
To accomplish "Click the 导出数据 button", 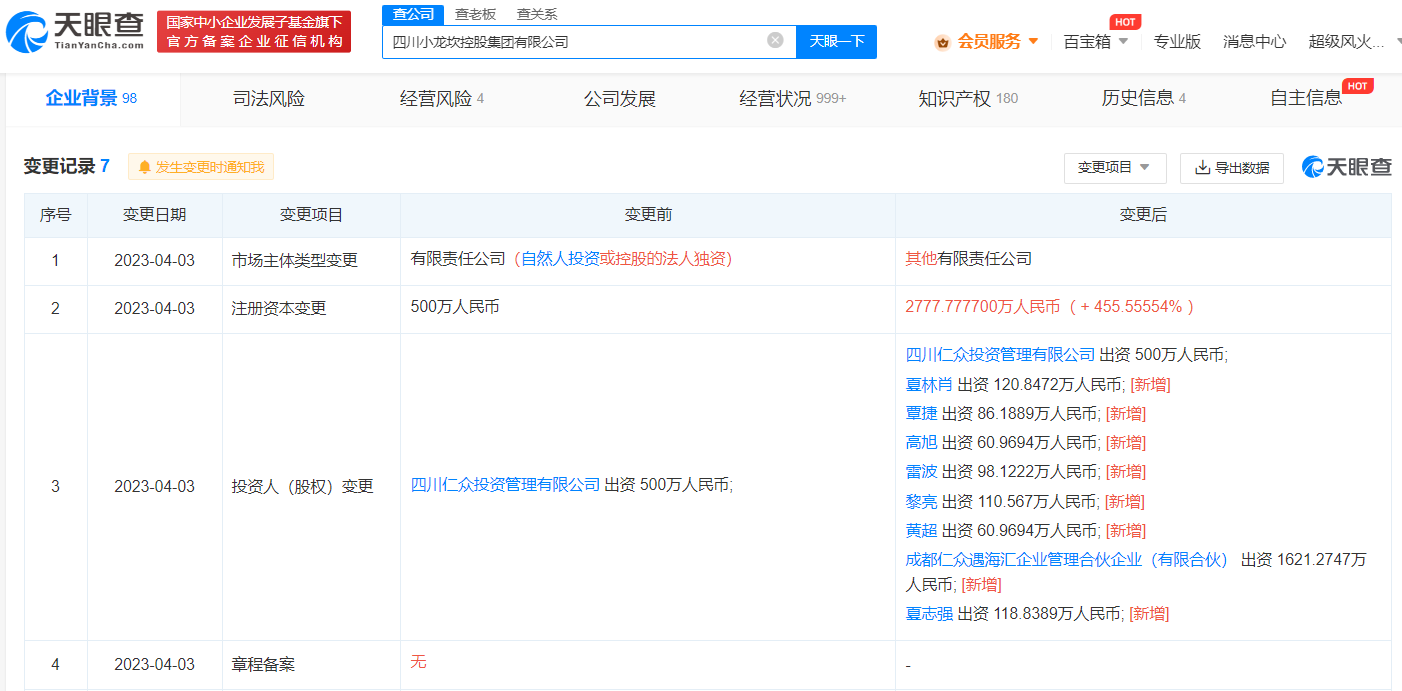I will (x=1232, y=168).
